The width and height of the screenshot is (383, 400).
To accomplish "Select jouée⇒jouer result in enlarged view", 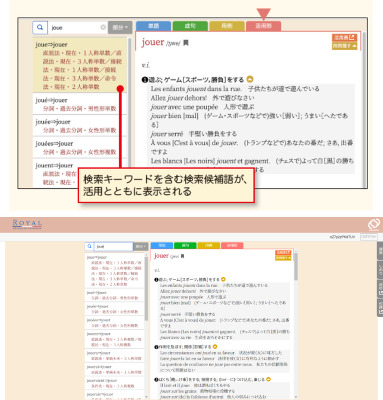I will [80, 126].
